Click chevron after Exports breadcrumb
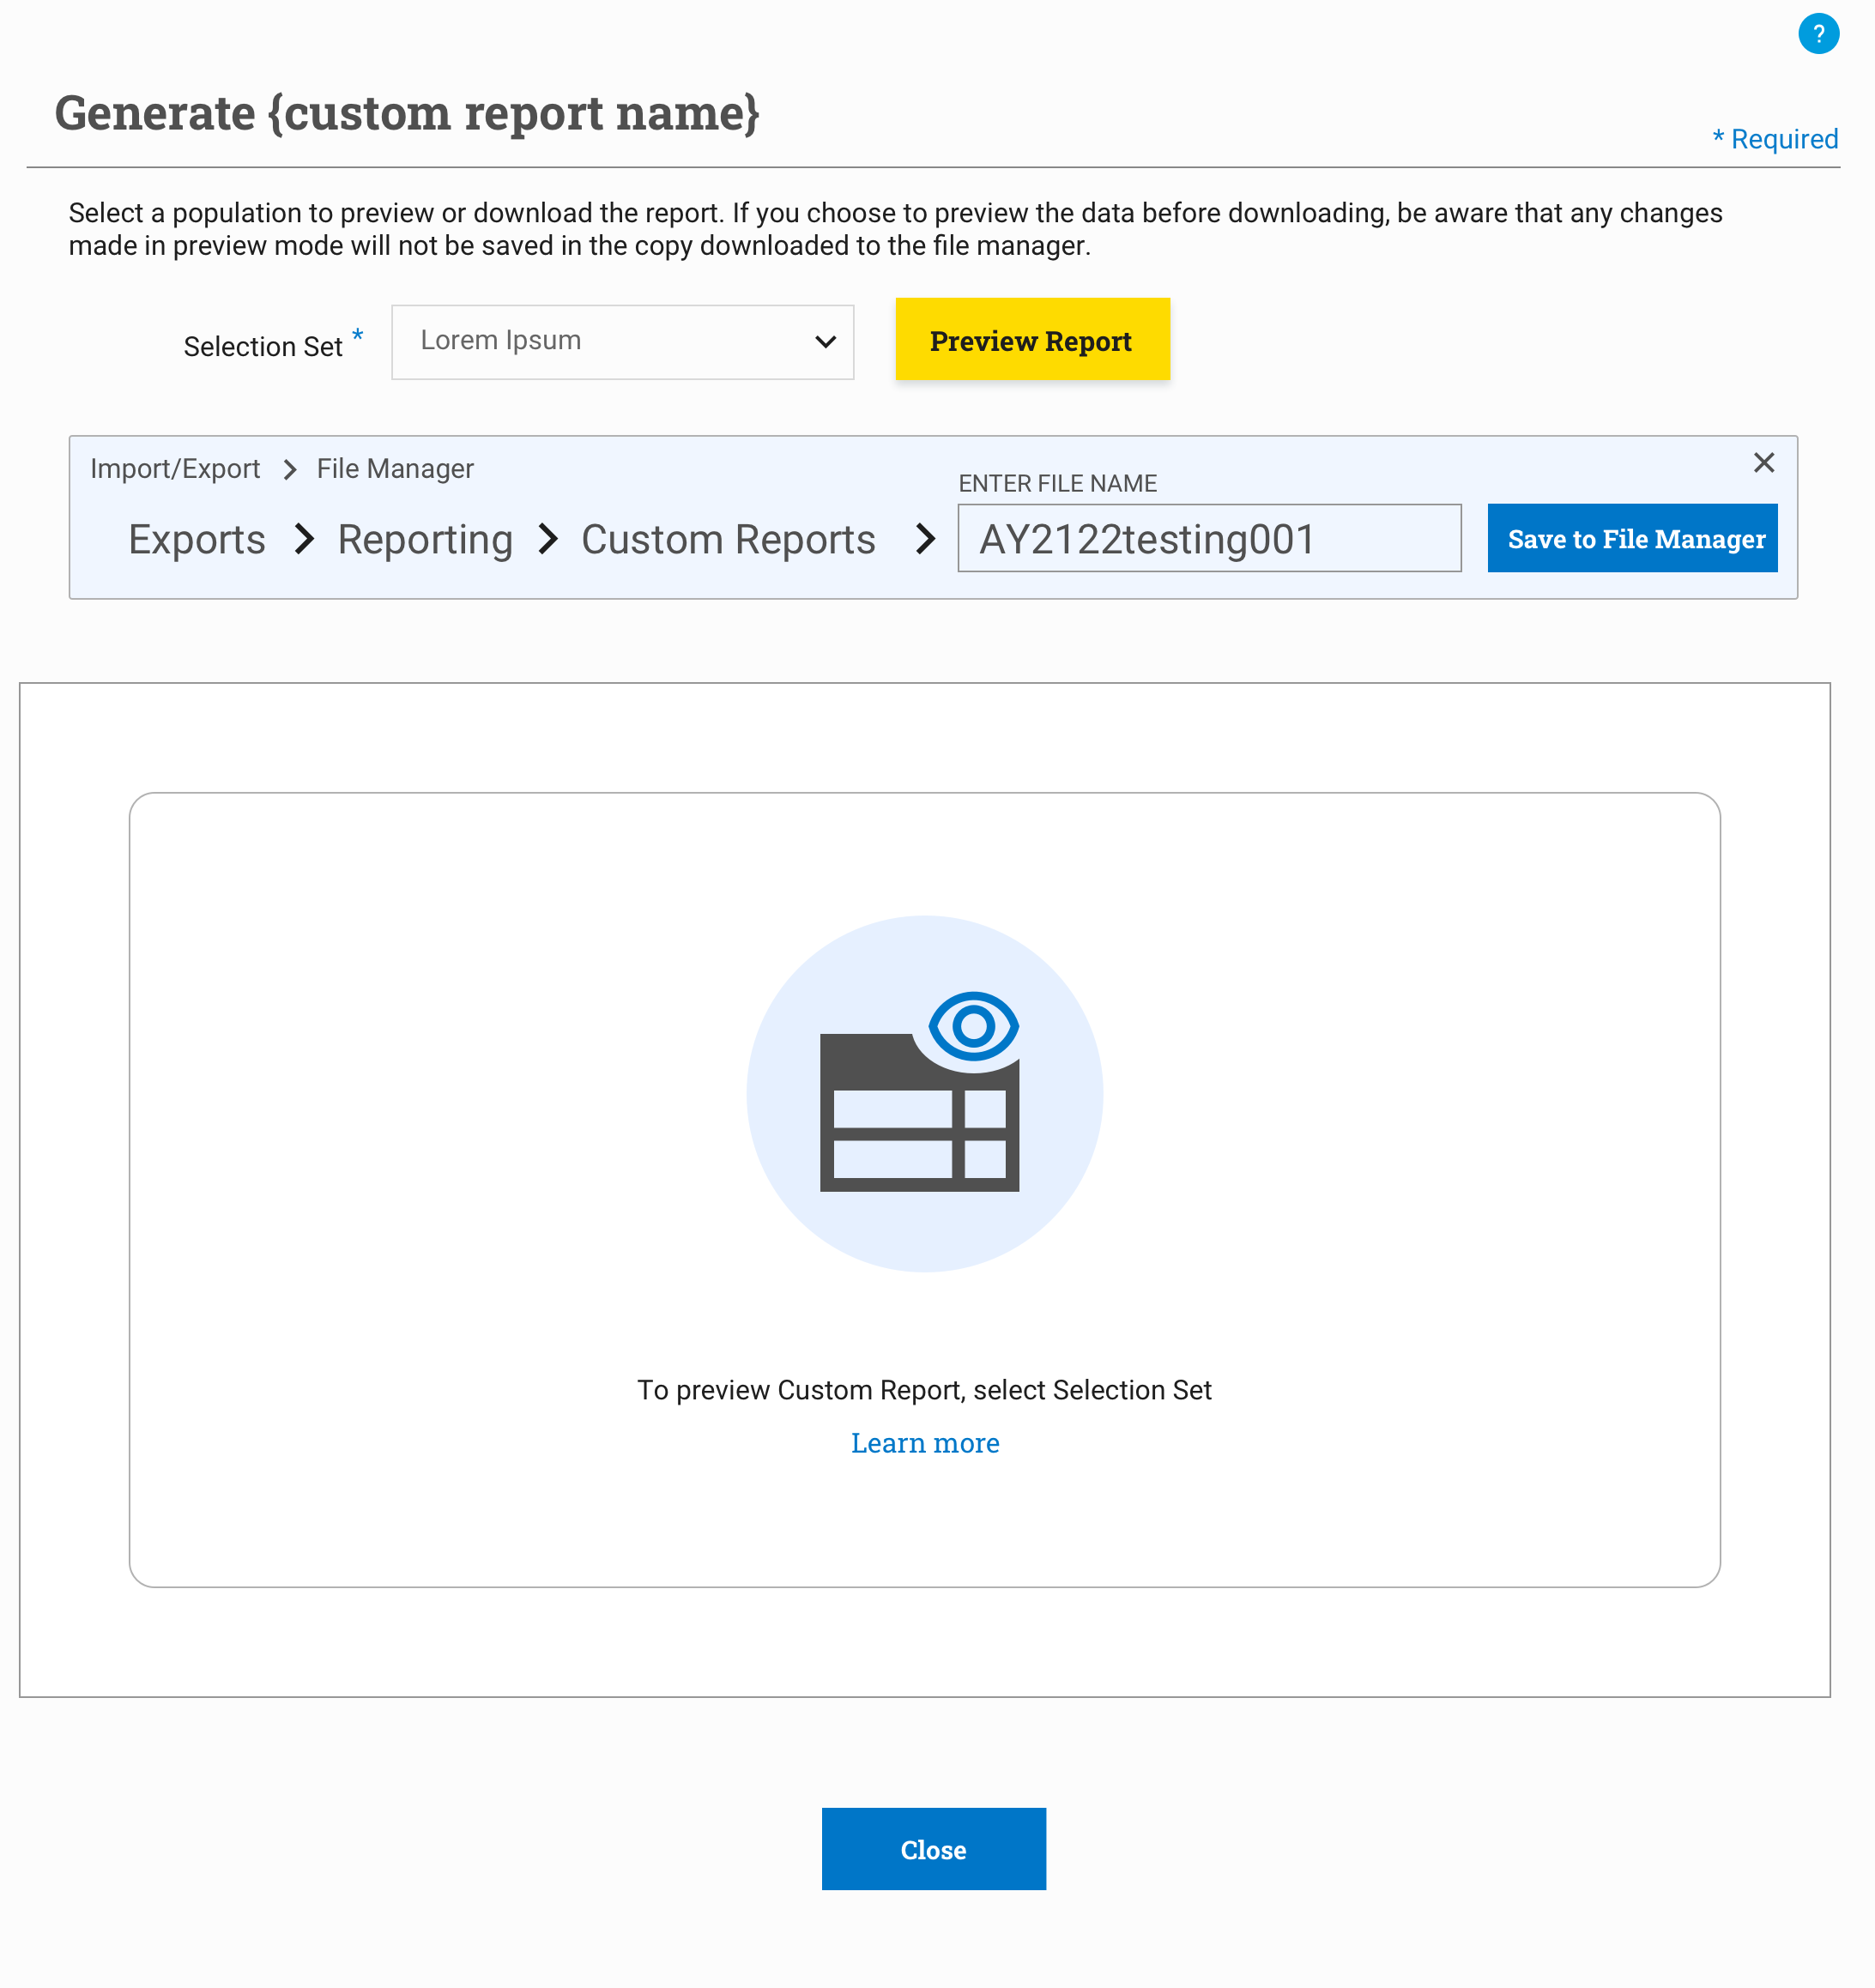 (304, 540)
